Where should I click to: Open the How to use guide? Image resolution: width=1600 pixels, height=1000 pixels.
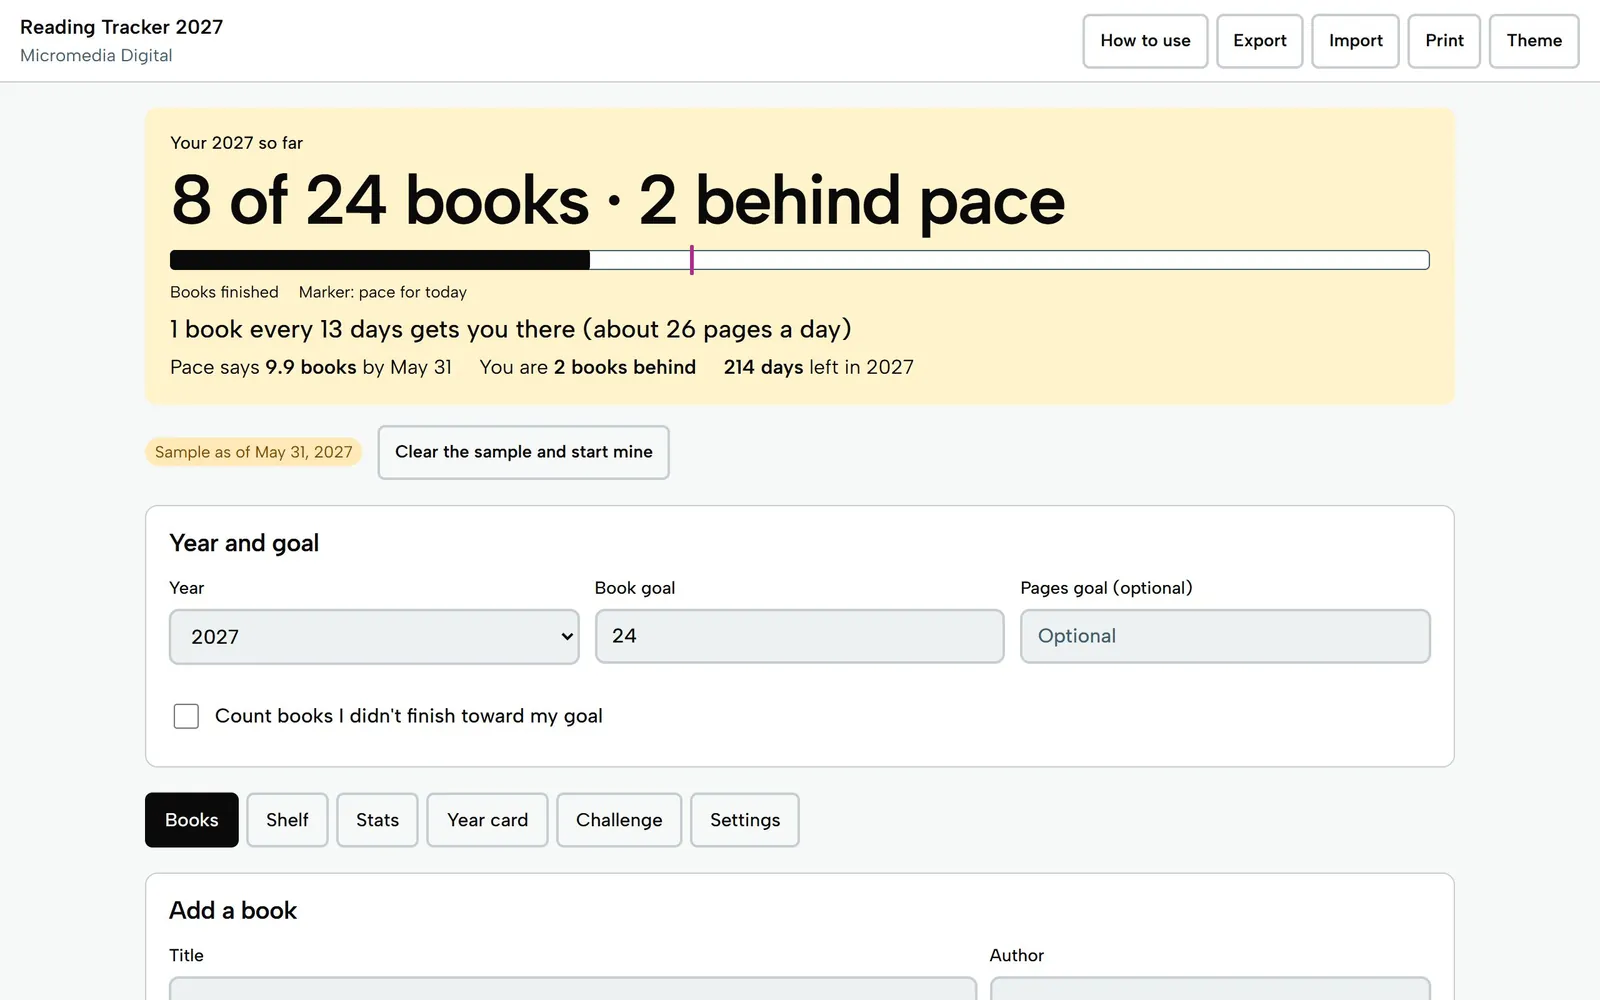tap(1145, 41)
